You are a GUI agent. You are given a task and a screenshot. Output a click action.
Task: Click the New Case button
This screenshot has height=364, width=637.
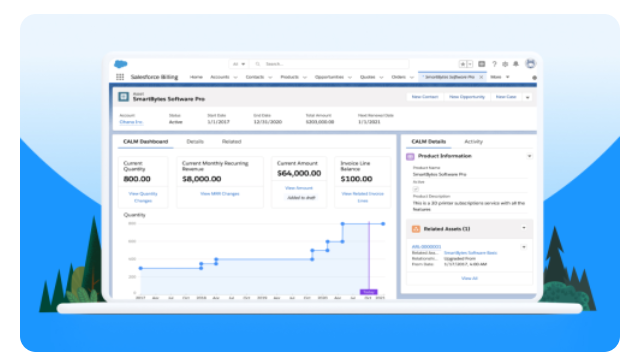click(x=506, y=97)
